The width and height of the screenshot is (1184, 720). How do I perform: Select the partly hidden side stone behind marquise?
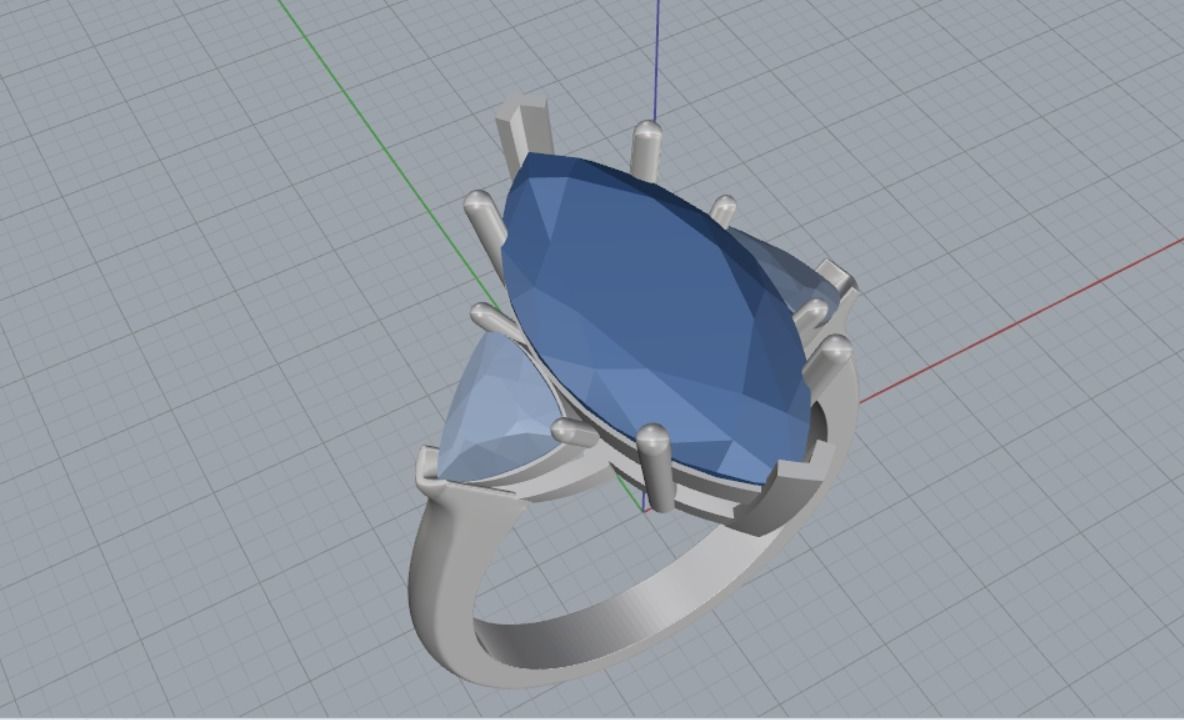pos(786,269)
